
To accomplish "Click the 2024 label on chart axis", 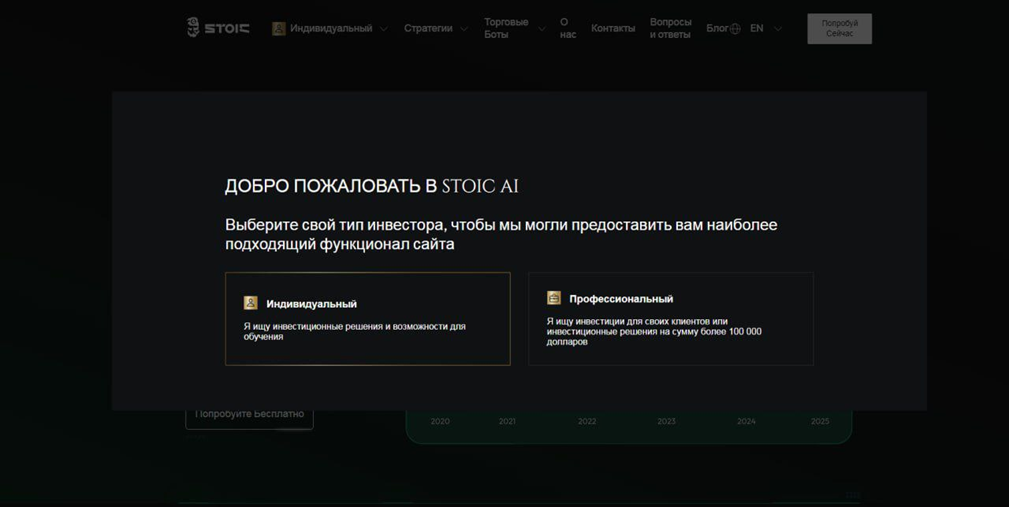I will pos(746,421).
